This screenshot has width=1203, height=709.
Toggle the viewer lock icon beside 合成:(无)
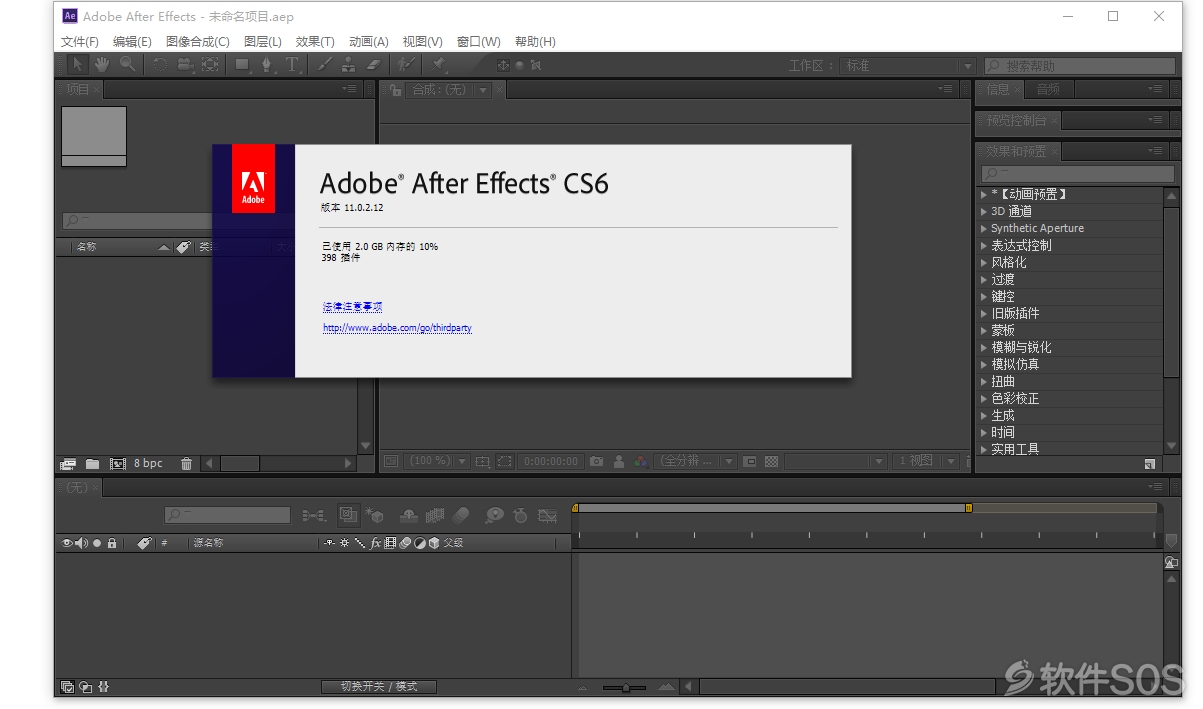[x=396, y=90]
